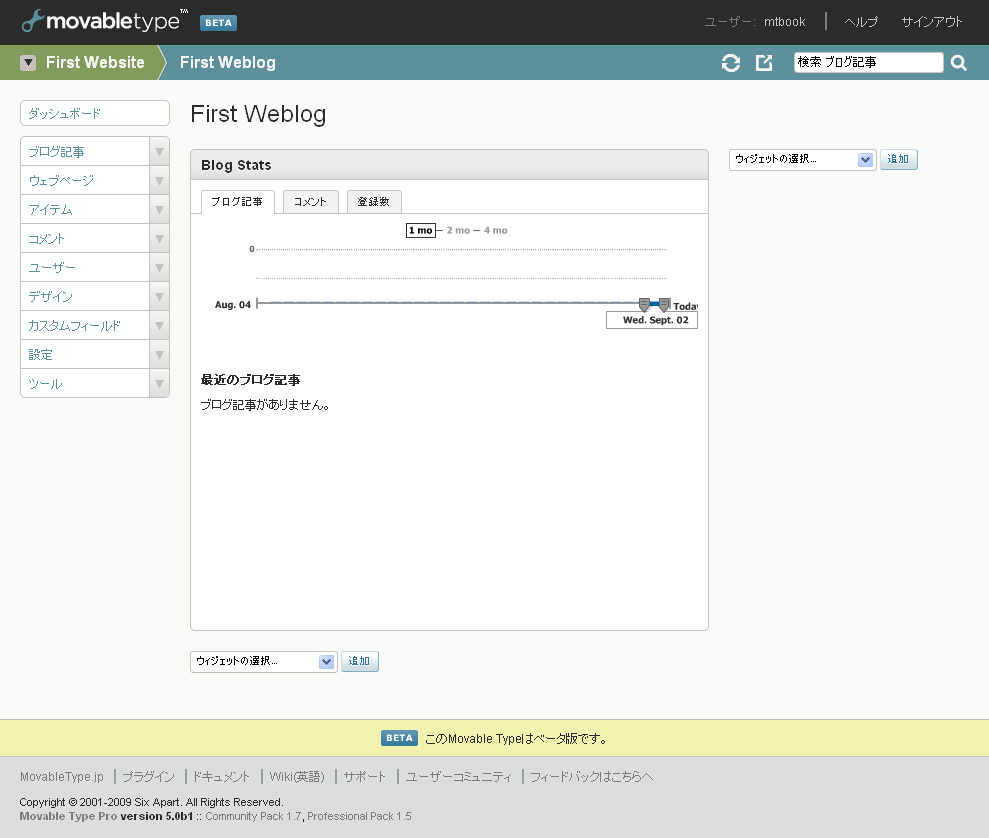This screenshot has width=989, height=838.
Task: Expand the ブログ記事 menu arrow
Action: coord(160,151)
